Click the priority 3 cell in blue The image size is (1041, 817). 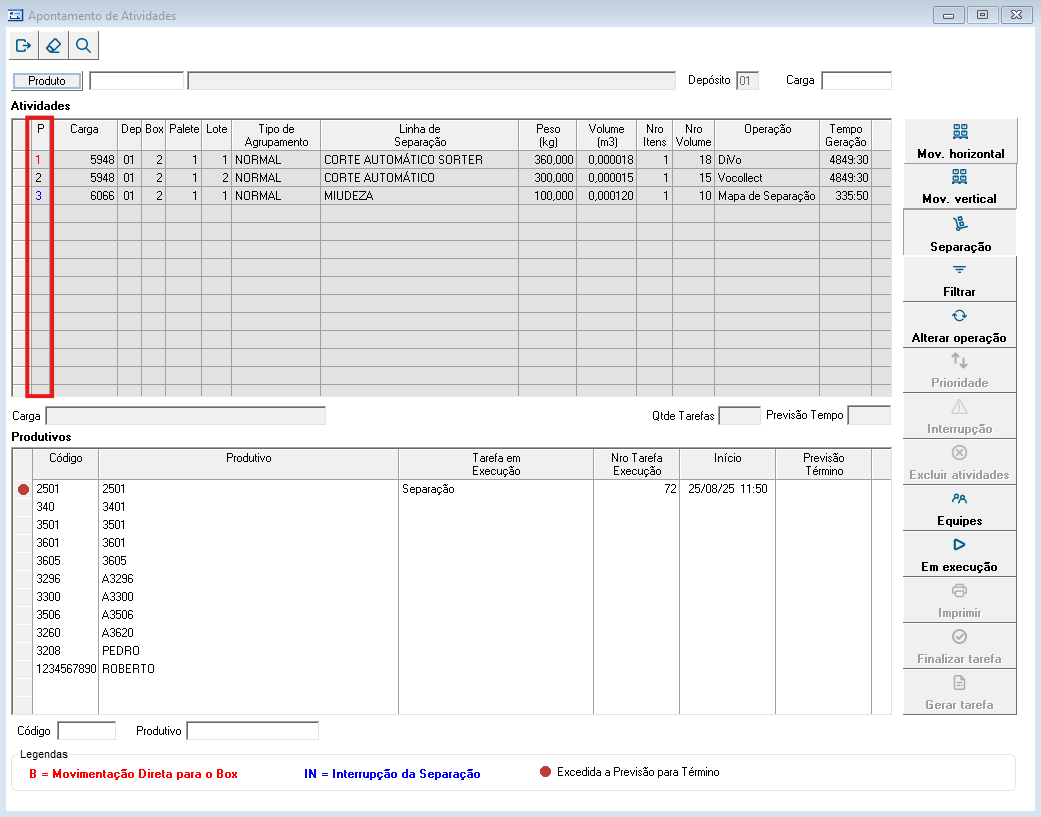[x=40, y=196]
